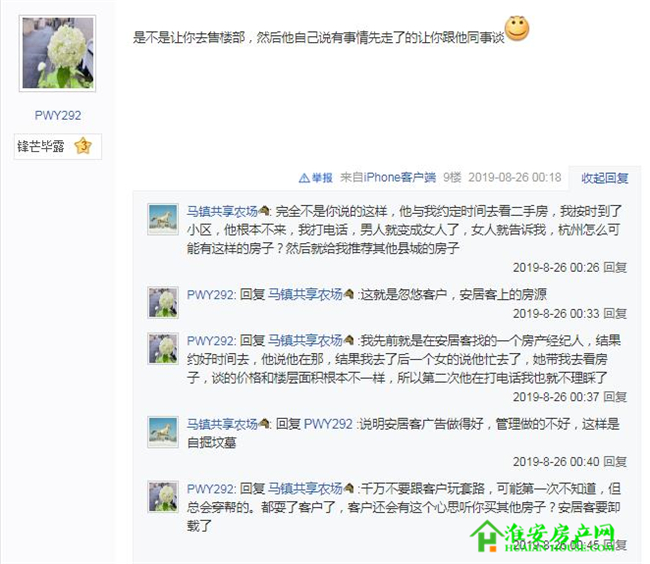This screenshot has width=650, height=564.
Task: Open the PWY292 mention in the 00:40 reply
Action: (x=328, y=424)
